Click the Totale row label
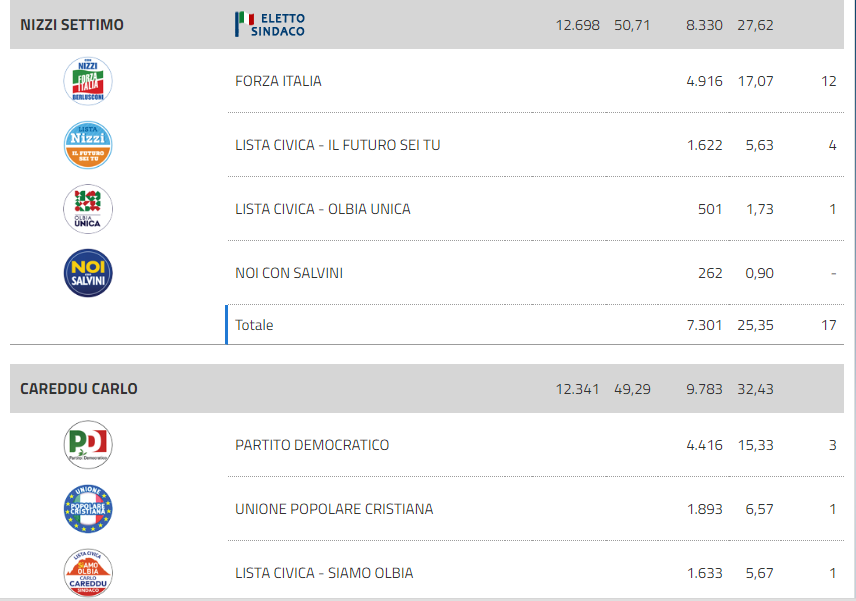This screenshot has height=601, width=856. pyautogui.click(x=254, y=325)
